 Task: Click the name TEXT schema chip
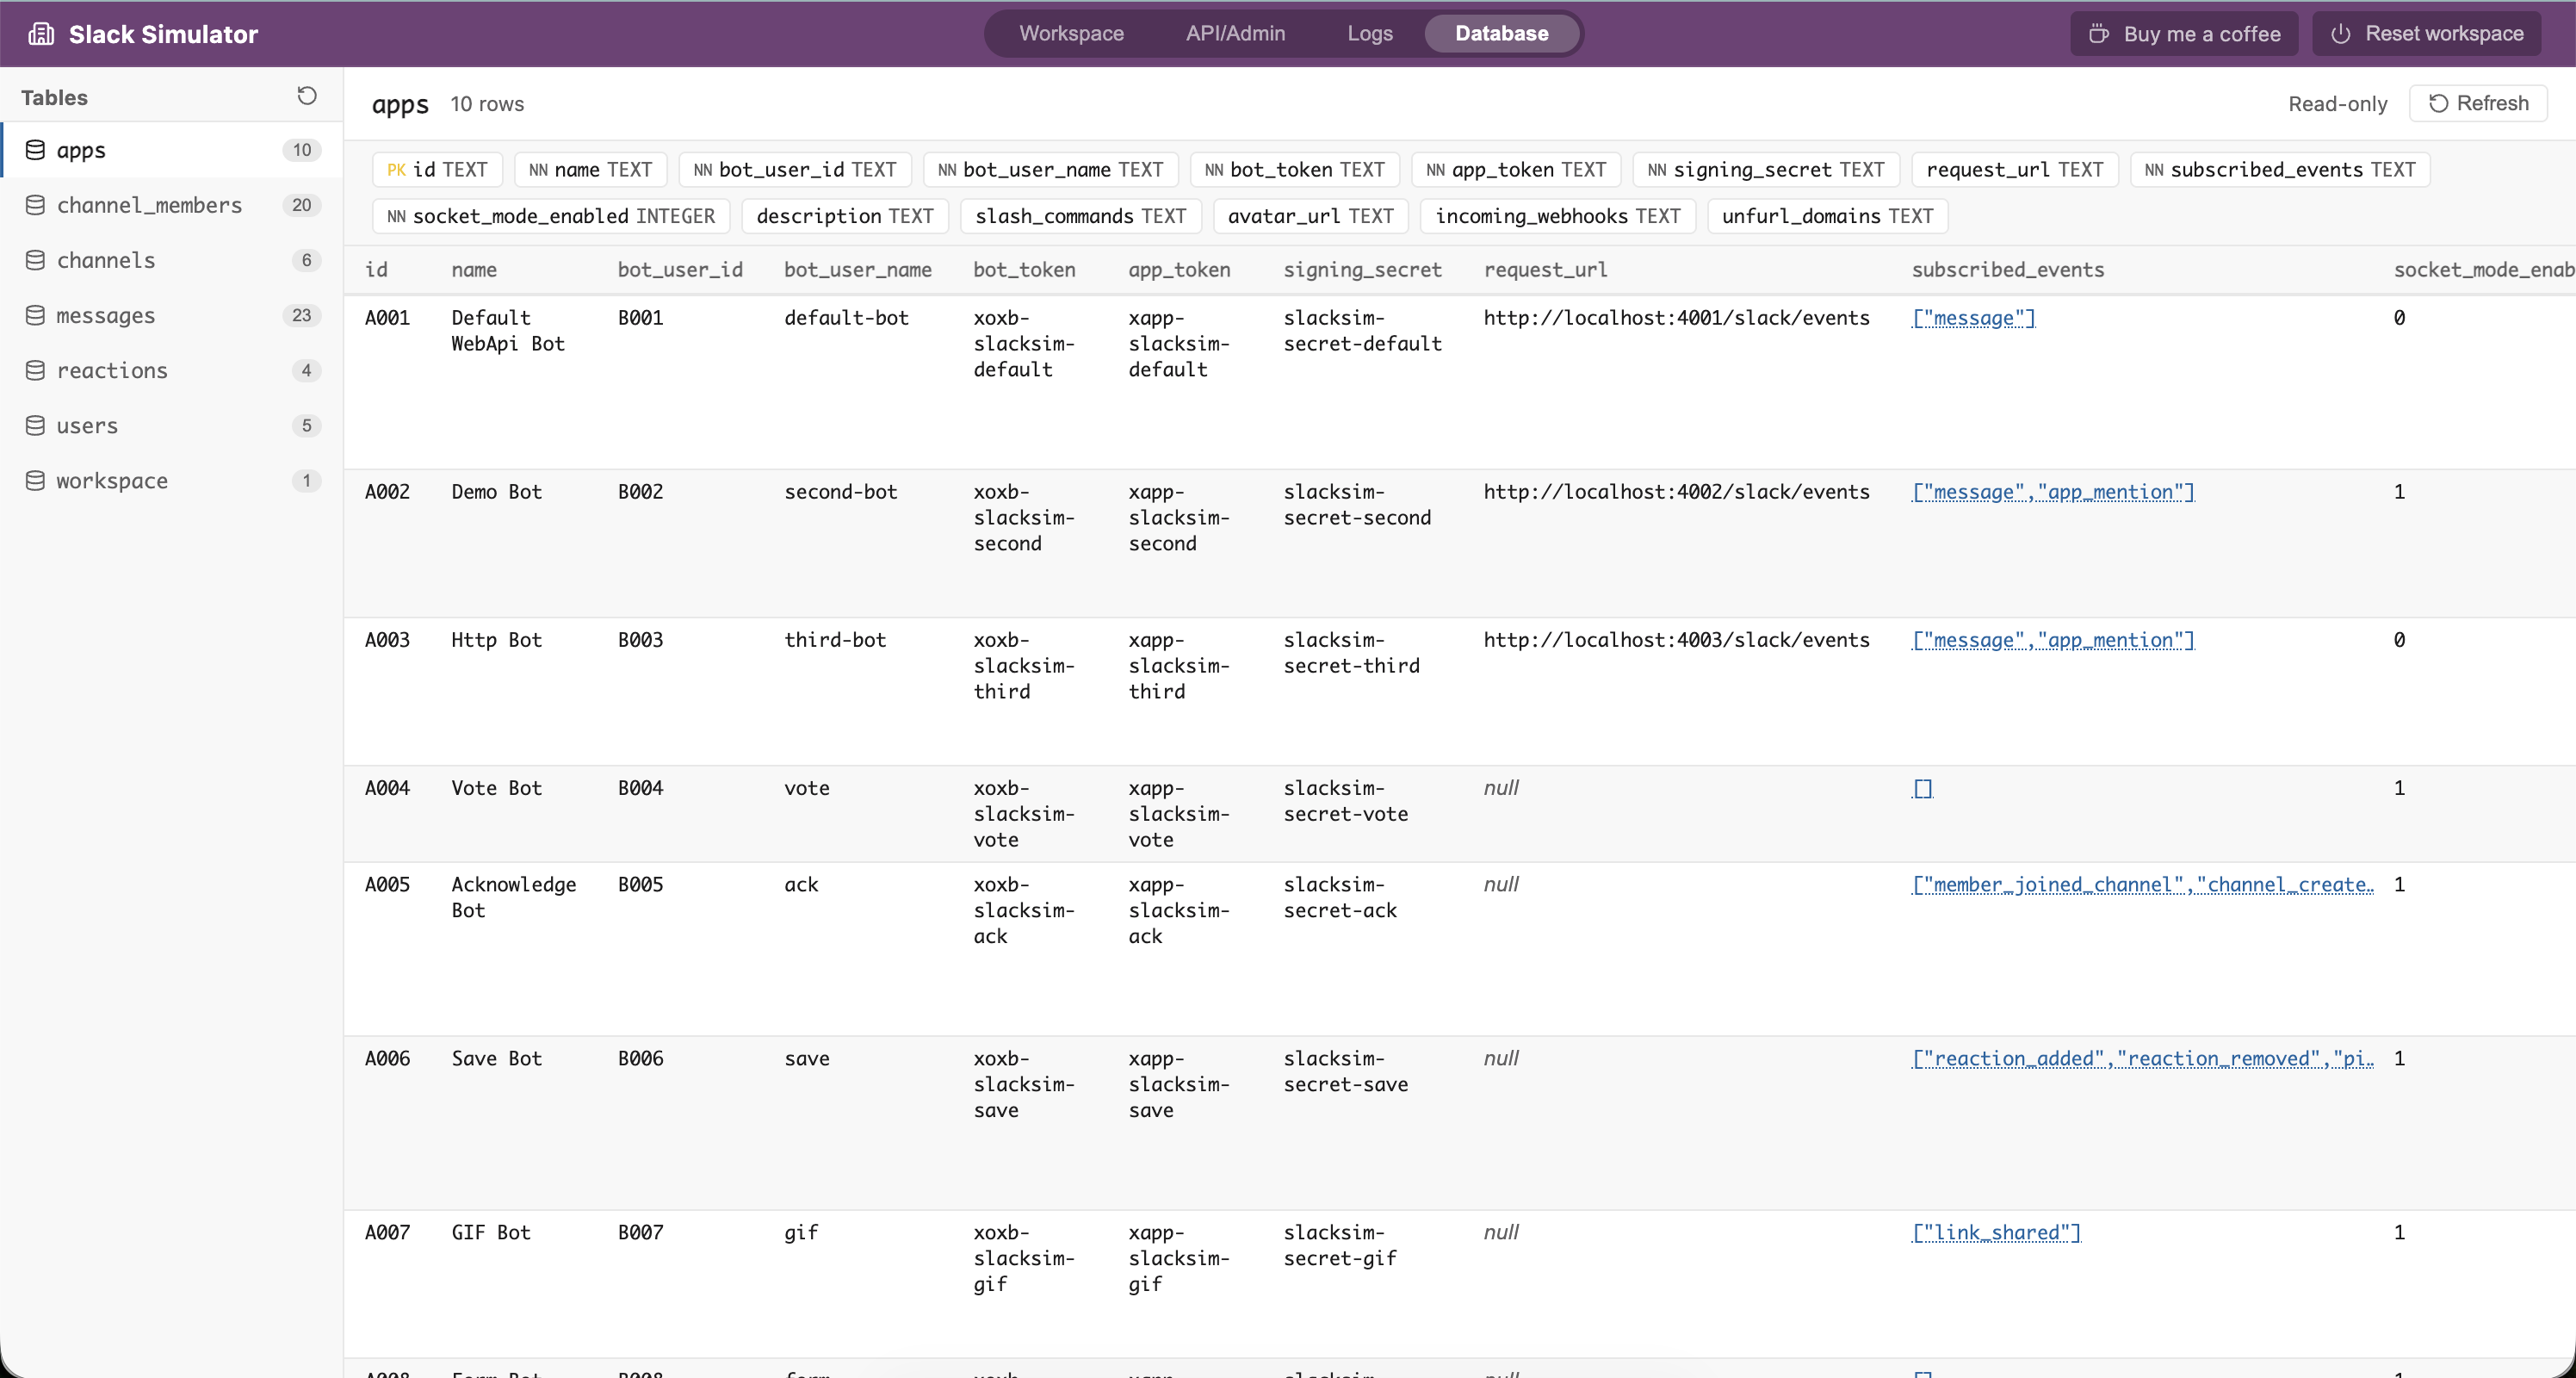click(x=590, y=170)
